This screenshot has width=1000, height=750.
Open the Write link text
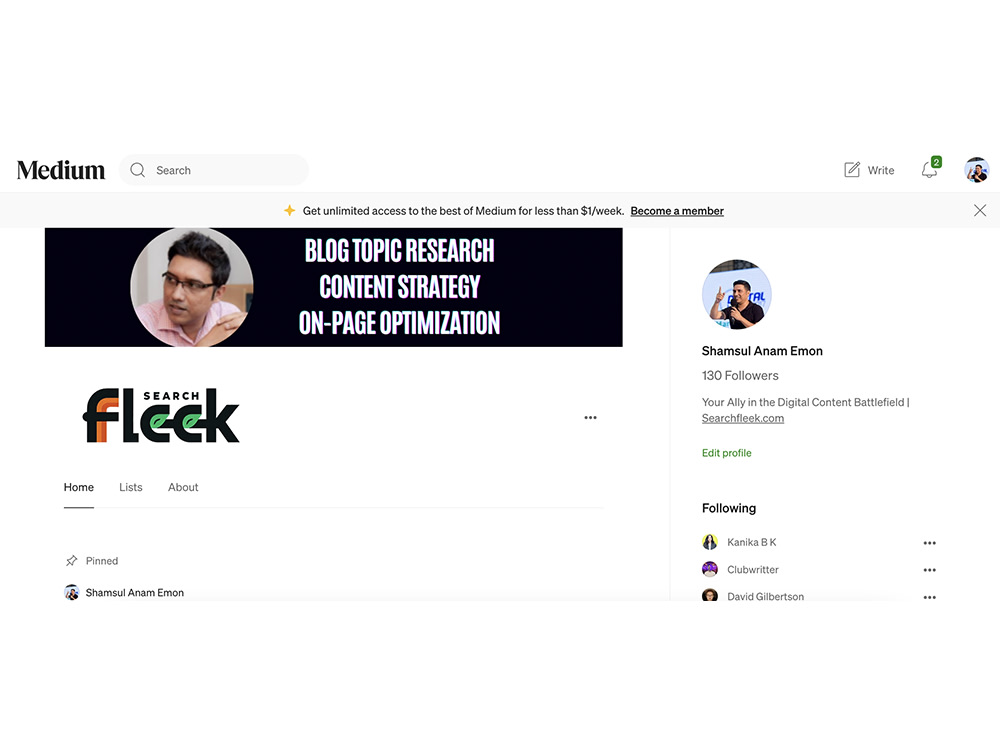pos(881,170)
